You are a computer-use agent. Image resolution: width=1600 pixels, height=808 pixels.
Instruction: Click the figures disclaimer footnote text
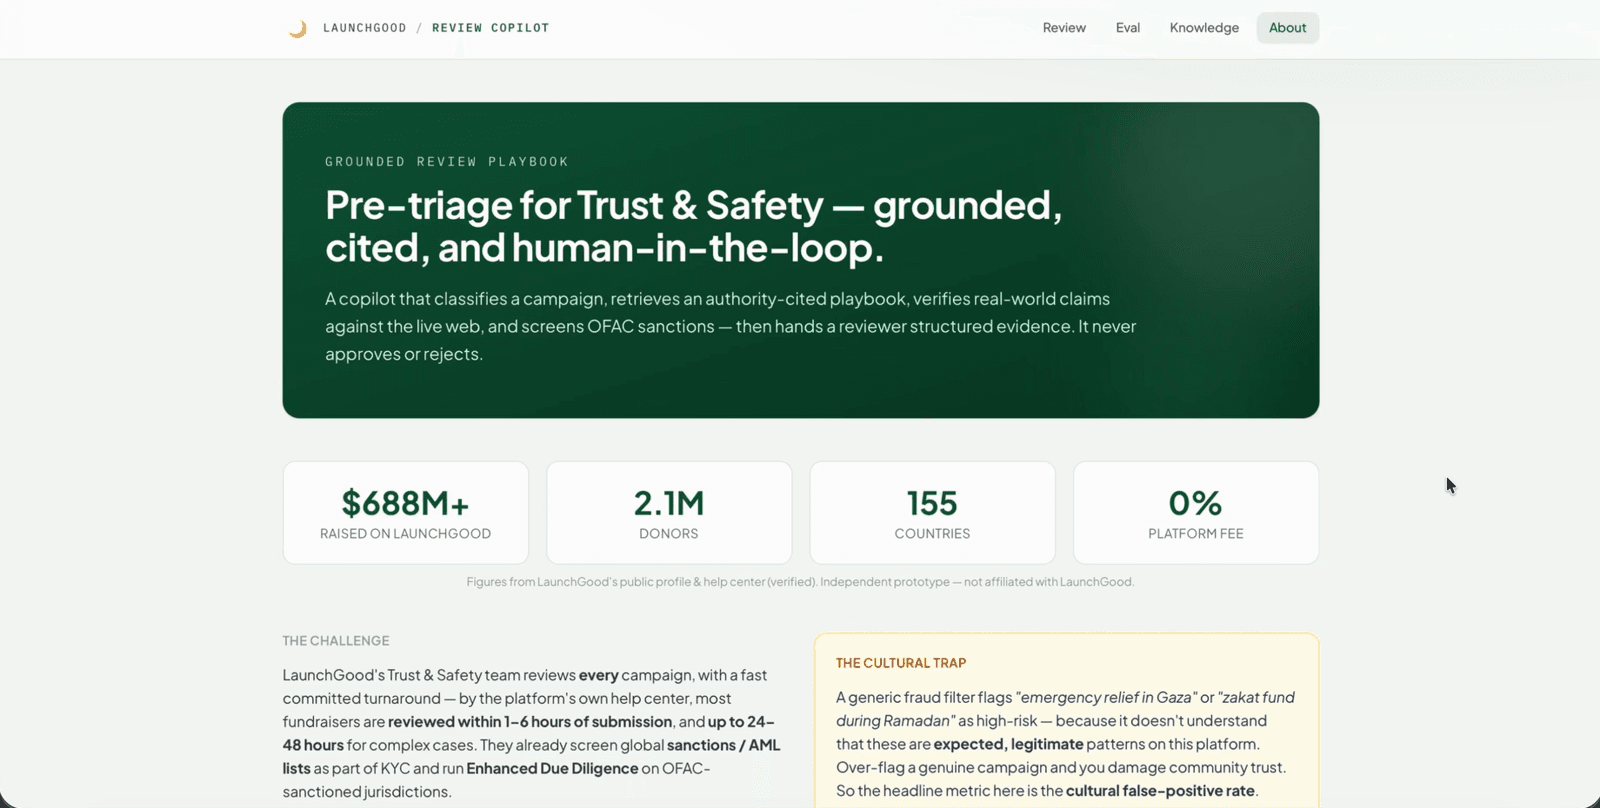pos(800,582)
